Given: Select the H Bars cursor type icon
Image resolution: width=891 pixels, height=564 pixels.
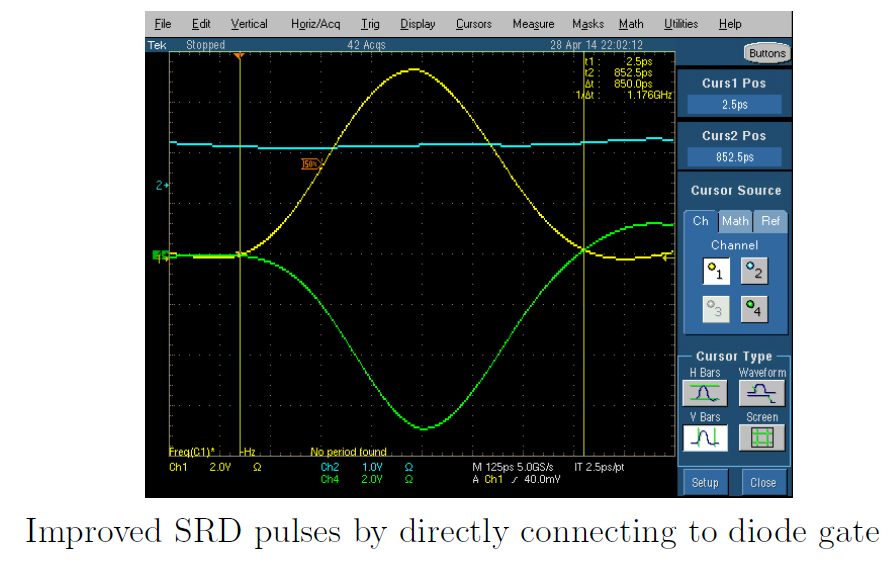Looking at the screenshot, I should (703, 393).
